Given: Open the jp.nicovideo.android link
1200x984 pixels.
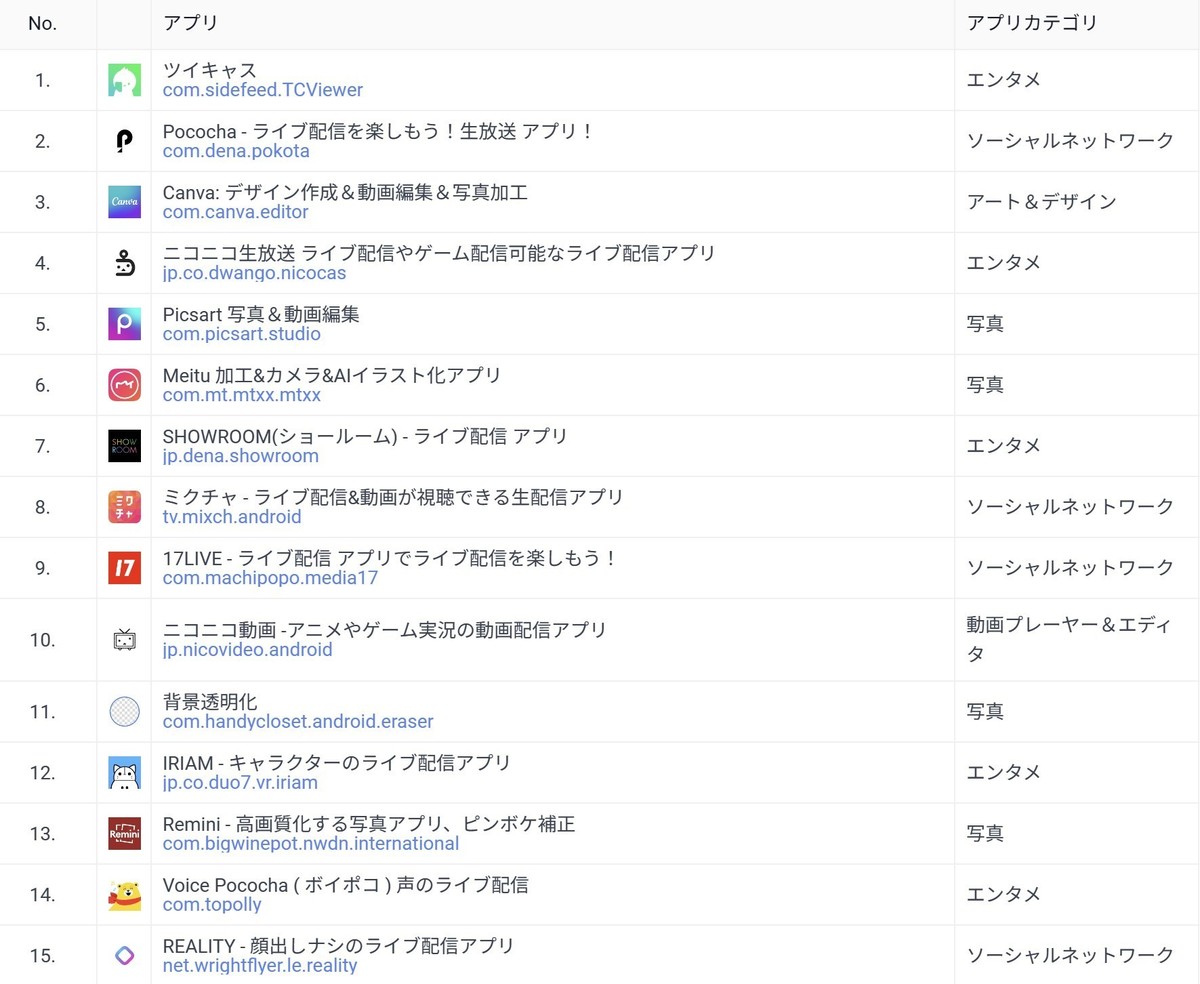Looking at the screenshot, I should (x=248, y=650).
